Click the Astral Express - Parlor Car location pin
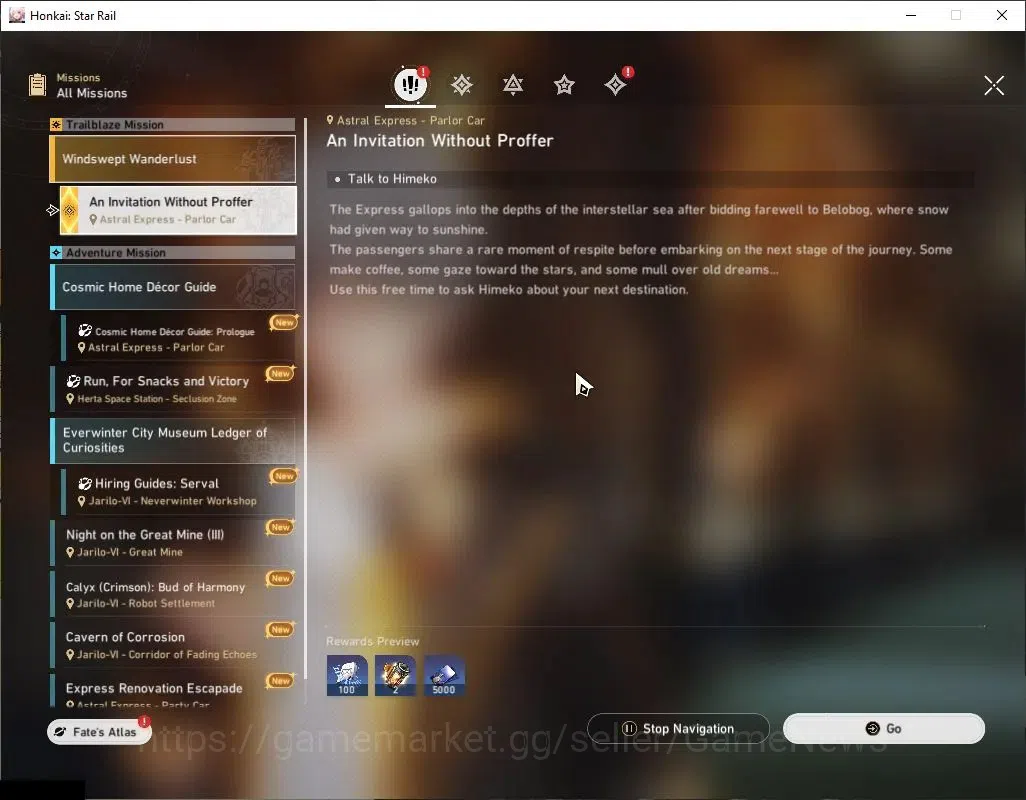Image resolution: width=1026 pixels, height=800 pixels. pyautogui.click(x=330, y=120)
